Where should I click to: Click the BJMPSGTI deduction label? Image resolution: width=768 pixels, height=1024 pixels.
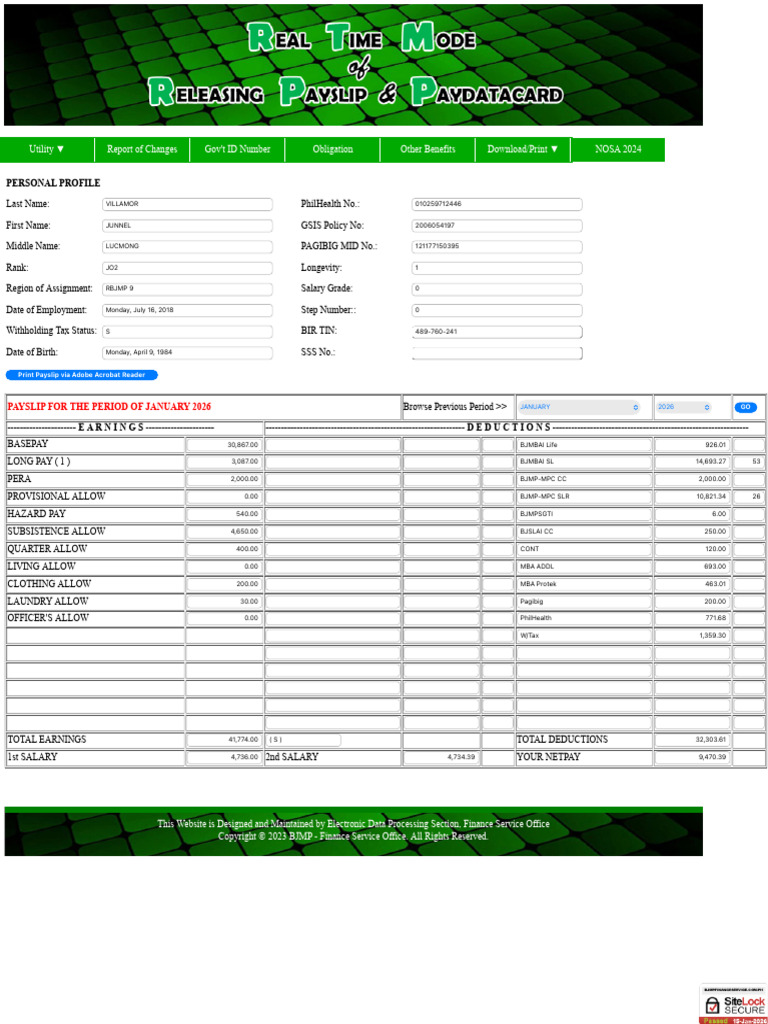tap(584, 515)
